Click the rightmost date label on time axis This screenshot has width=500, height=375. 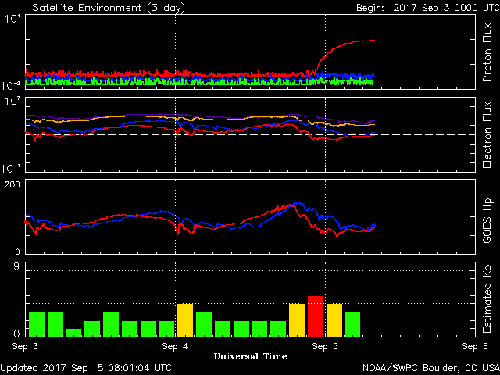point(475,347)
